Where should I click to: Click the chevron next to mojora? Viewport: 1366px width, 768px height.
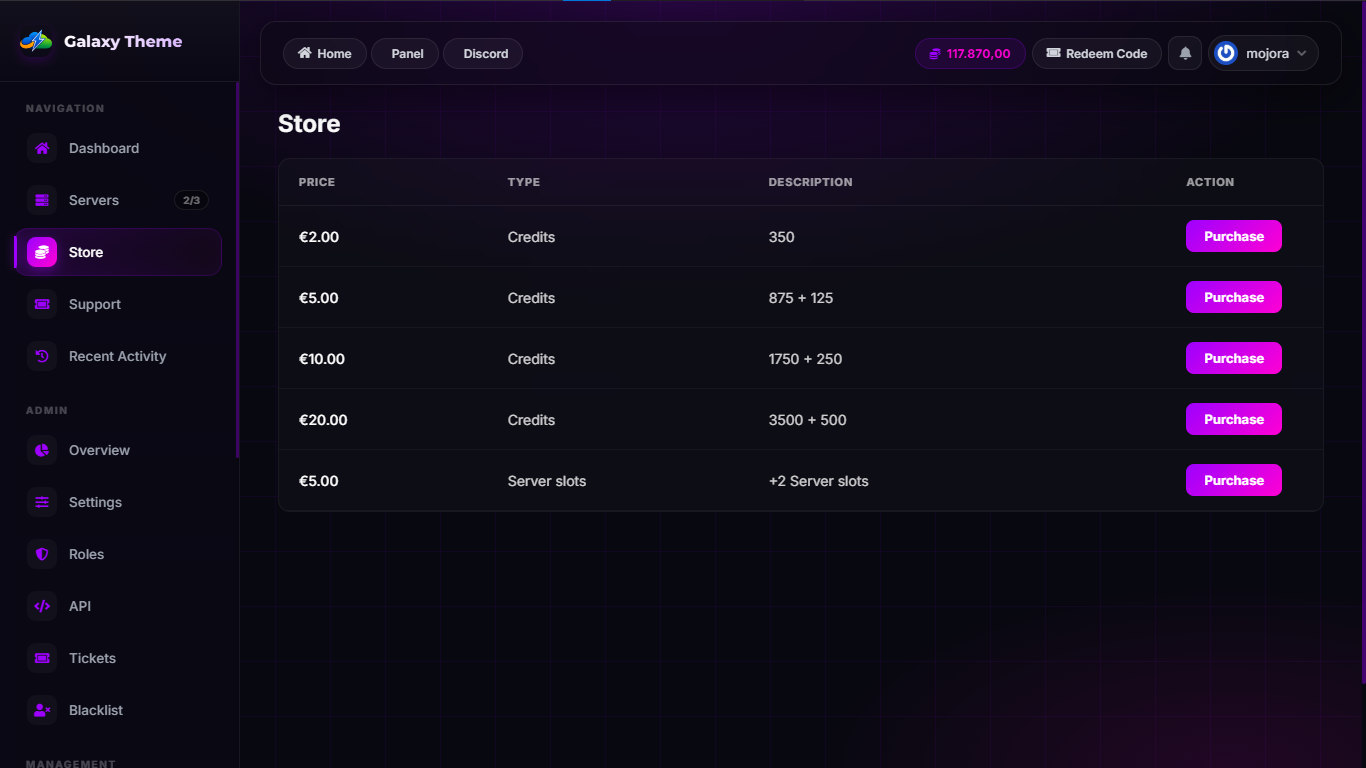point(1302,54)
